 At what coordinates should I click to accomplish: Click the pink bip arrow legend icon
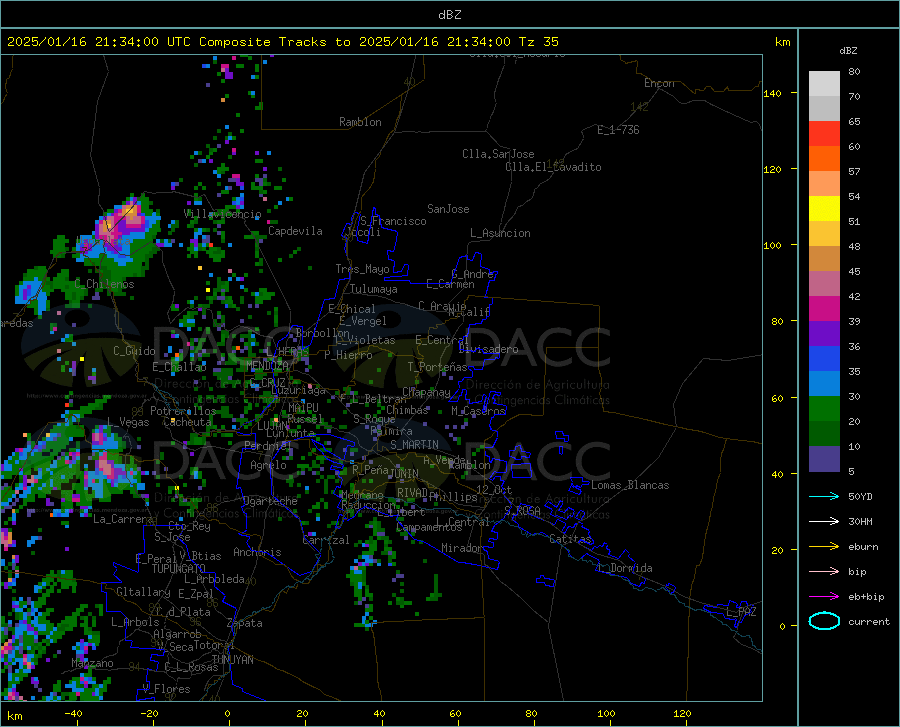824,572
